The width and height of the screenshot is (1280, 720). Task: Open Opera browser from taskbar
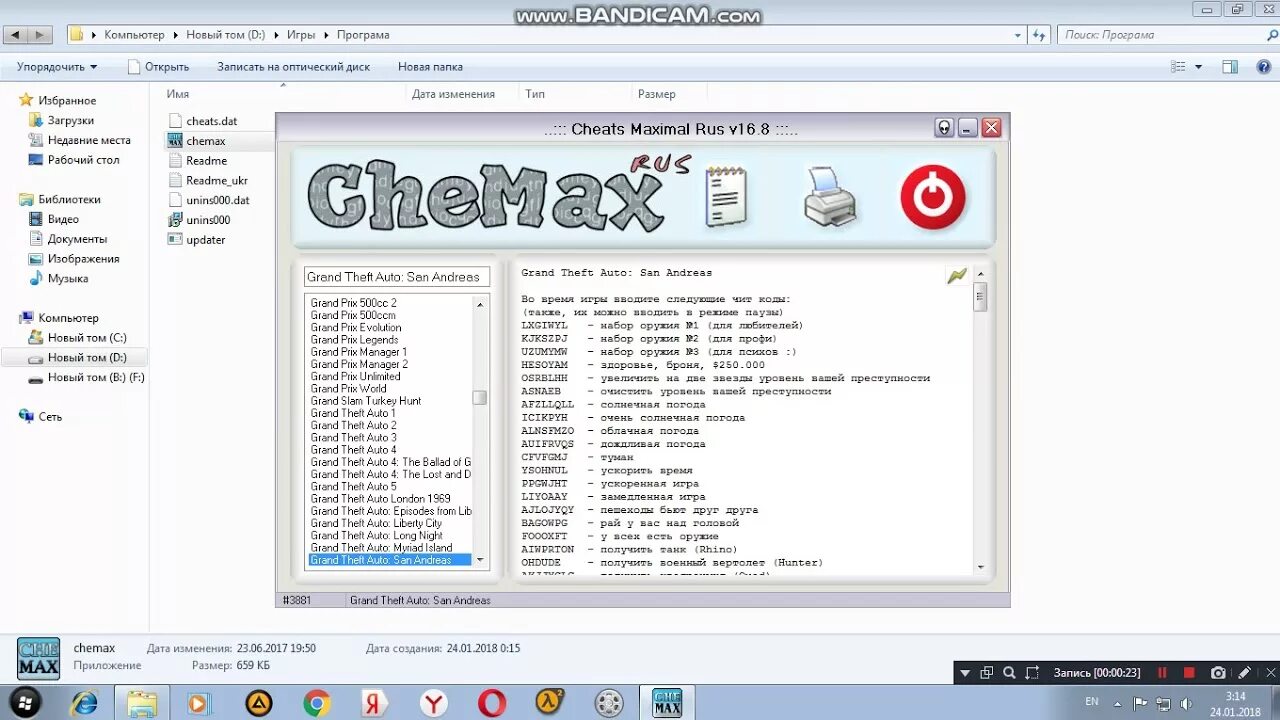(492, 703)
